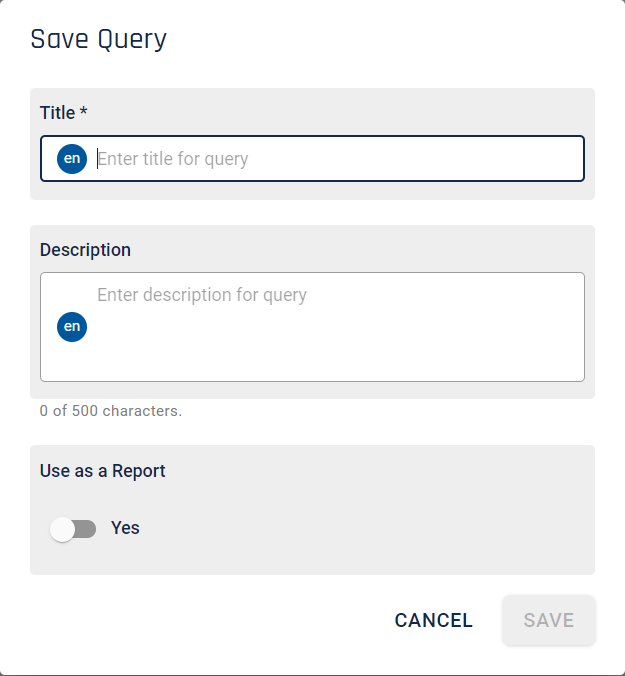625x676 pixels.
Task: Click the '0 of 500 characters' counter
Action: (x=111, y=411)
